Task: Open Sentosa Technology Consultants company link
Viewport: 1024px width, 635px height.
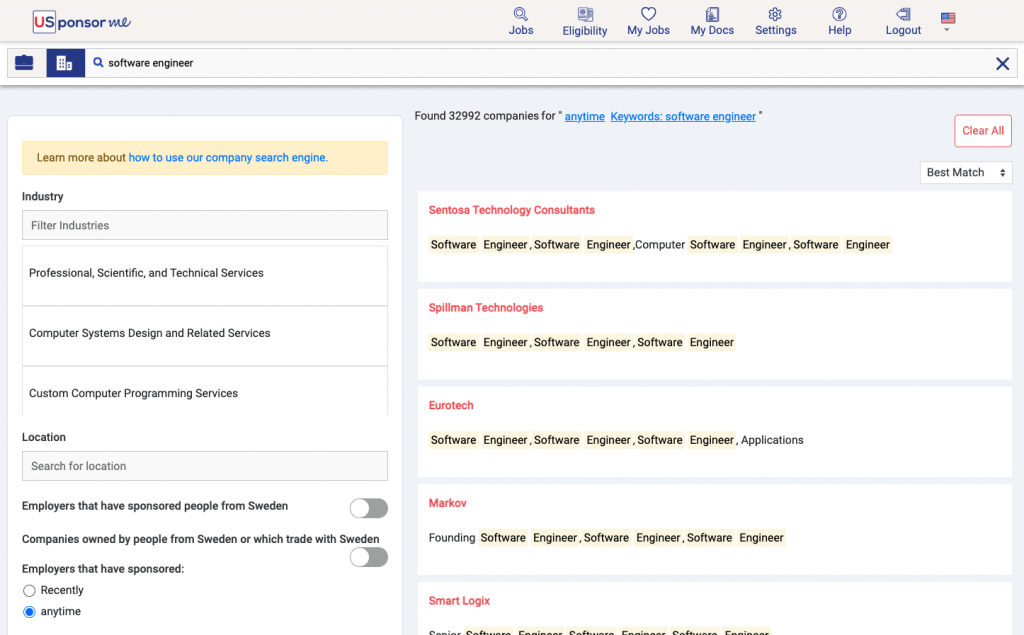Action: click(511, 210)
